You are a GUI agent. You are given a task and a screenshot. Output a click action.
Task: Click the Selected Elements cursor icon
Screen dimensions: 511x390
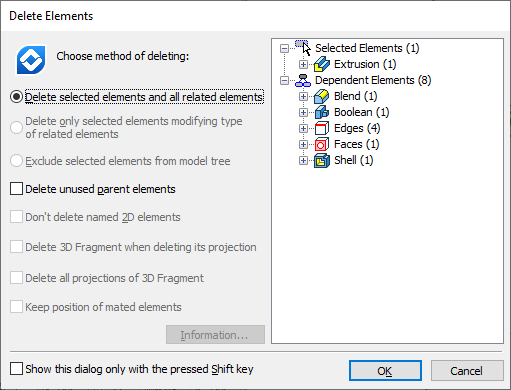pos(303,48)
